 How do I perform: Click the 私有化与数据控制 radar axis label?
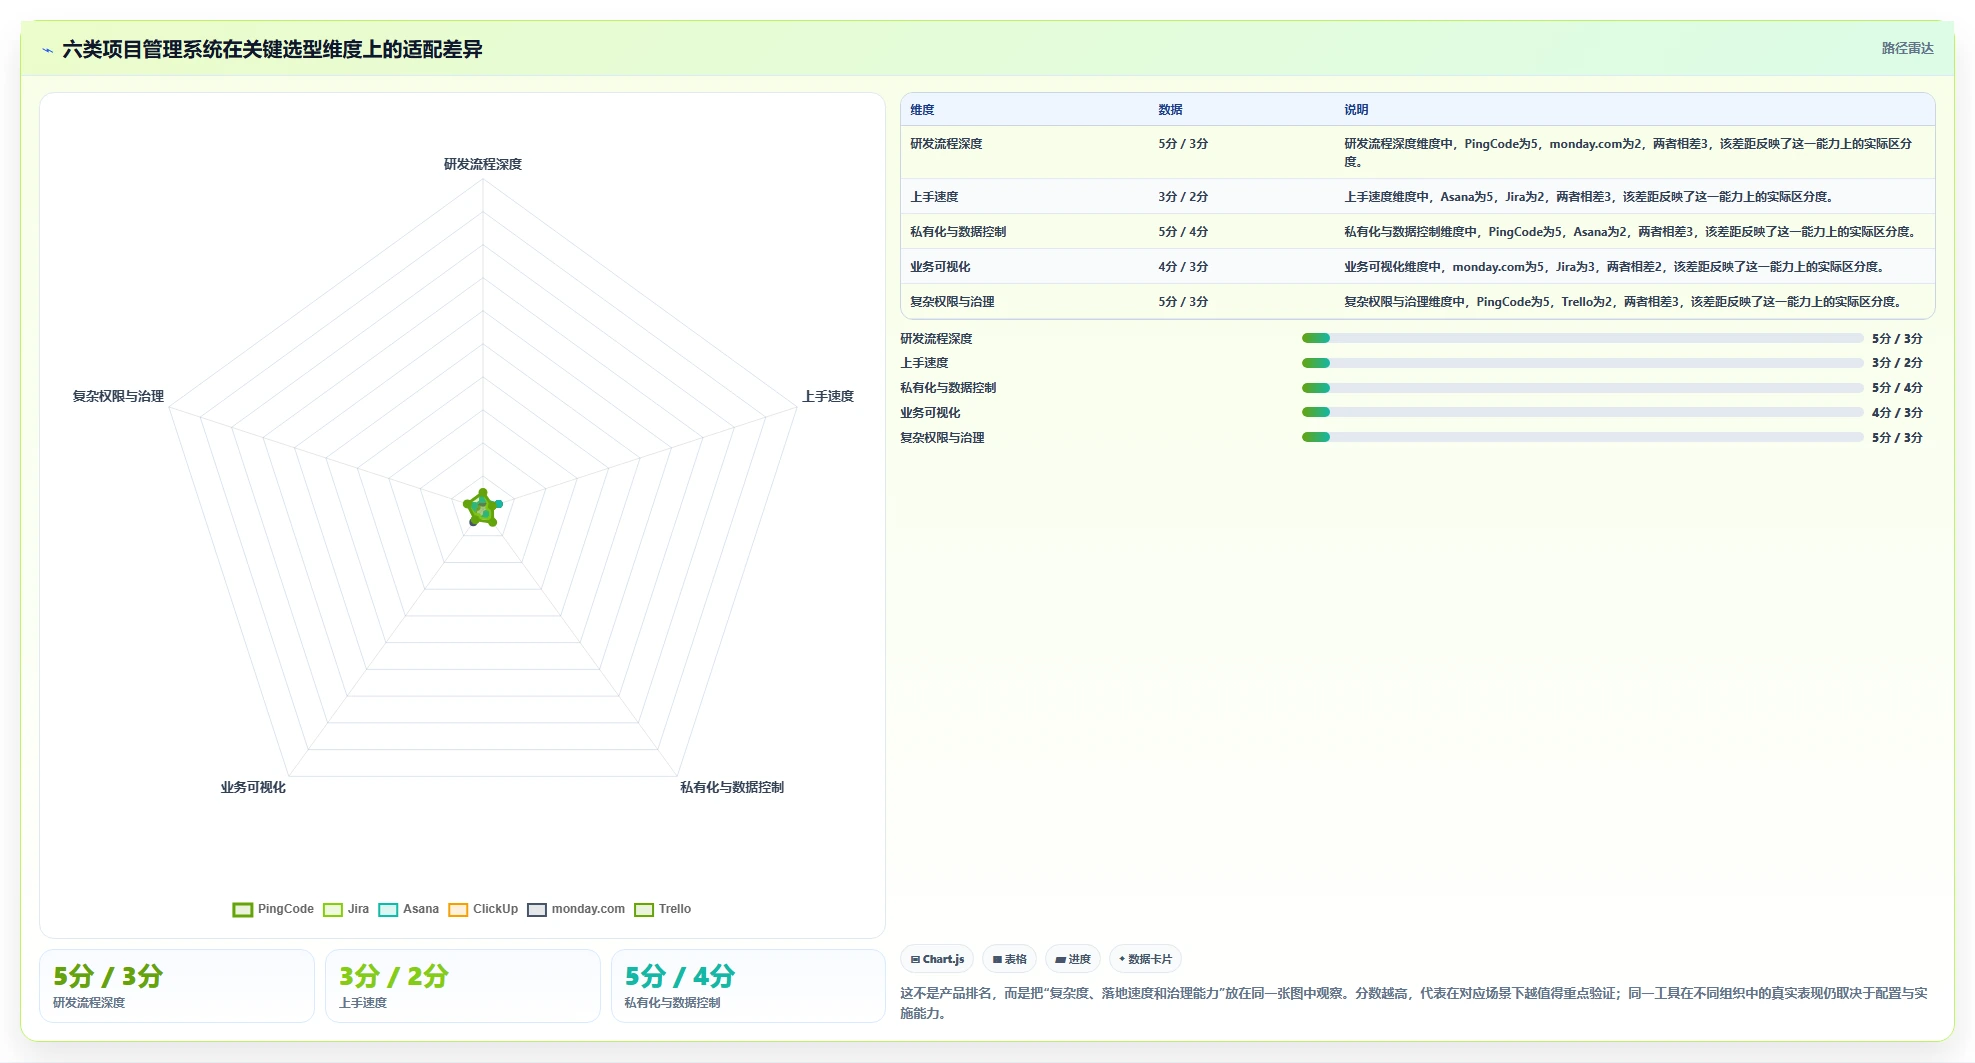(x=732, y=787)
